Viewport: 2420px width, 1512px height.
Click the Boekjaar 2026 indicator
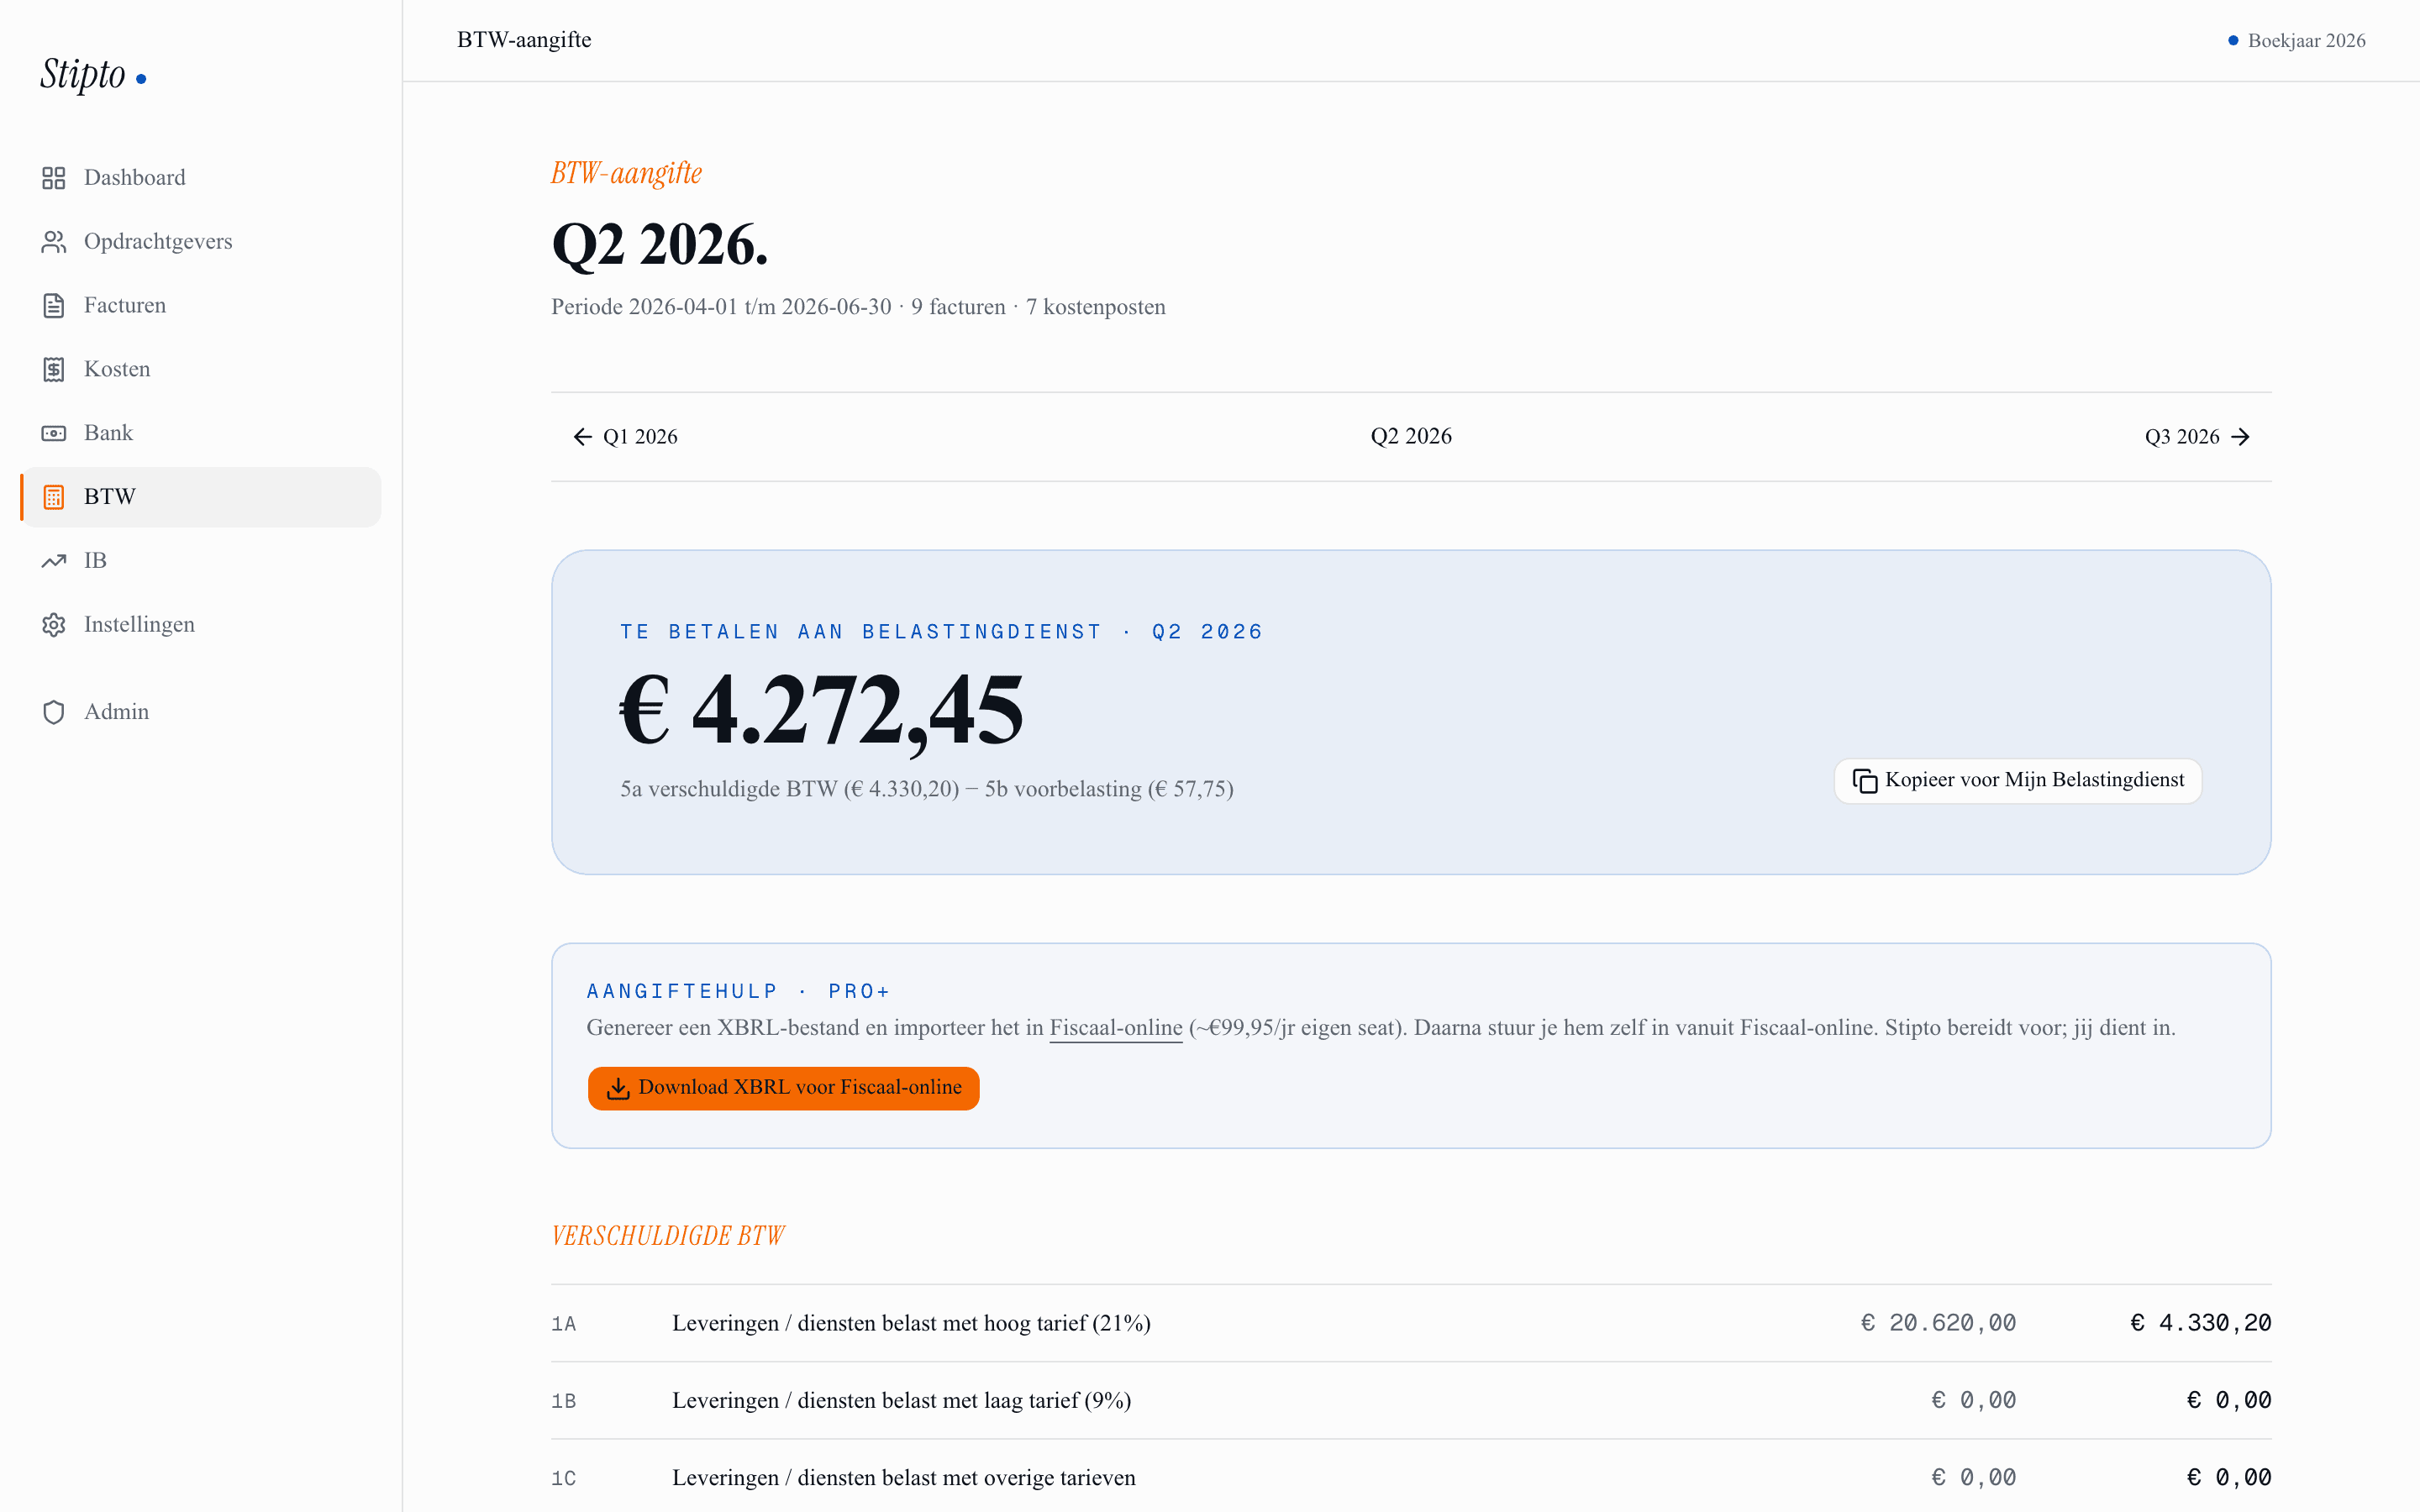pyautogui.click(x=2296, y=41)
